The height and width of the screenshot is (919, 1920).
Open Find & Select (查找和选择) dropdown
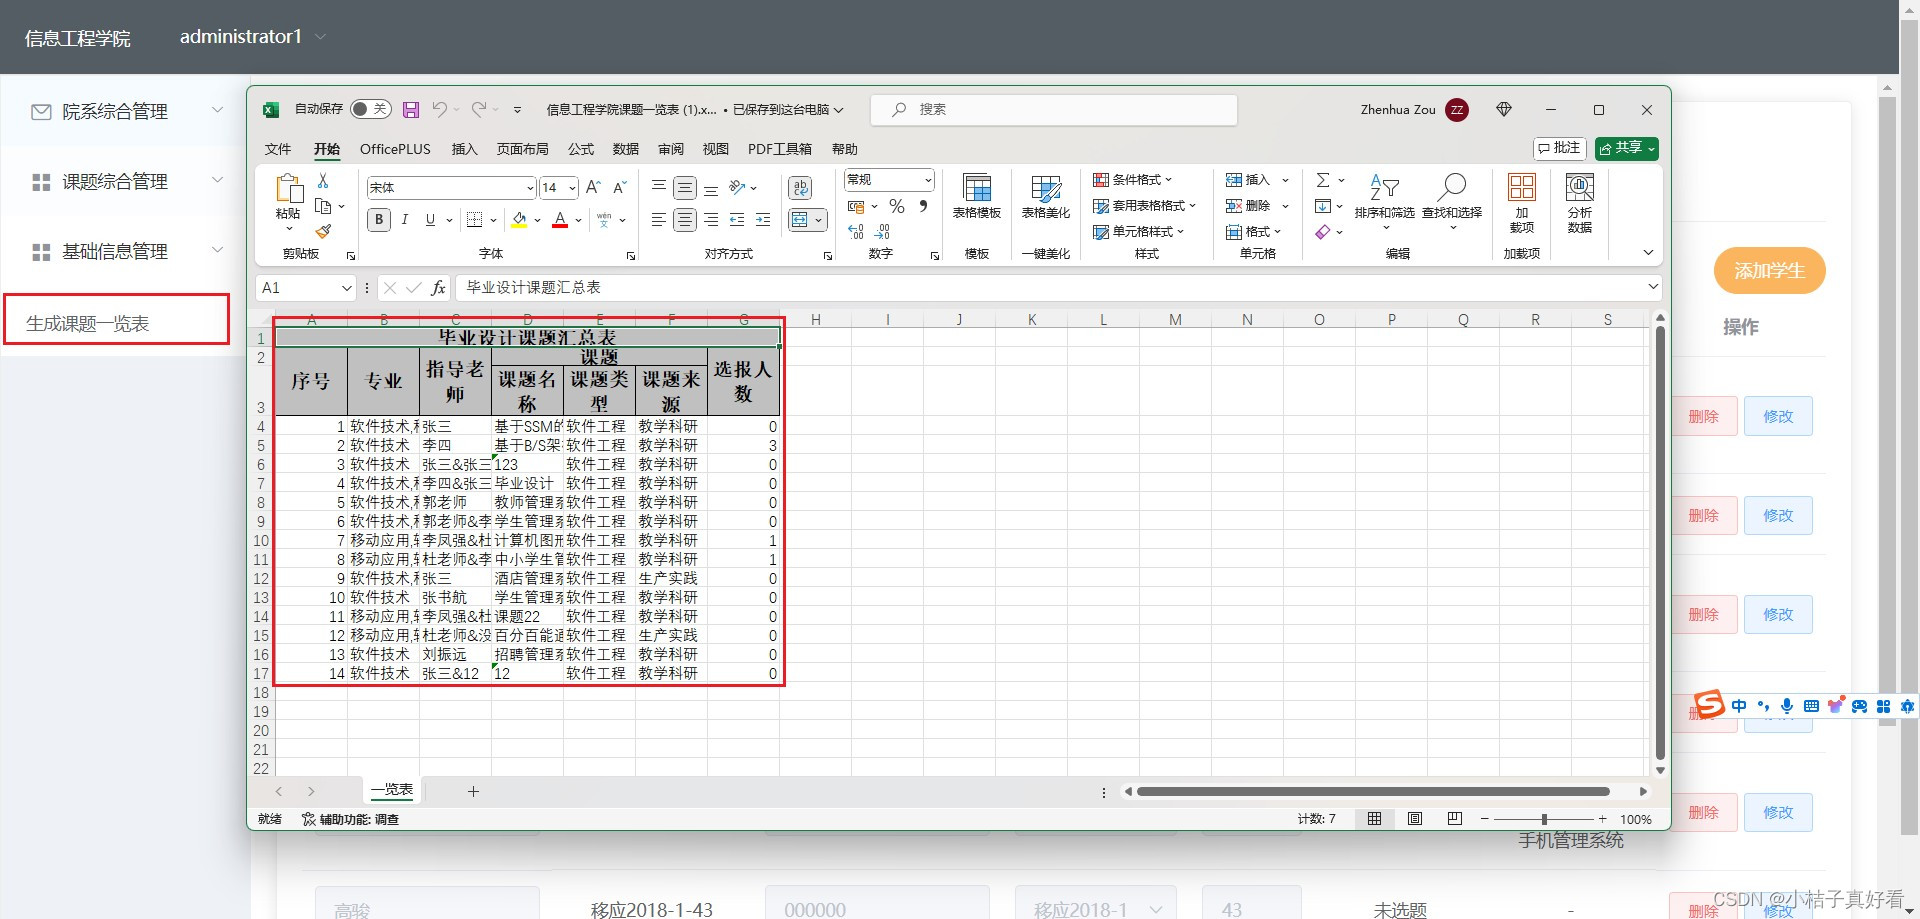pyautogui.click(x=1452, y=203)
